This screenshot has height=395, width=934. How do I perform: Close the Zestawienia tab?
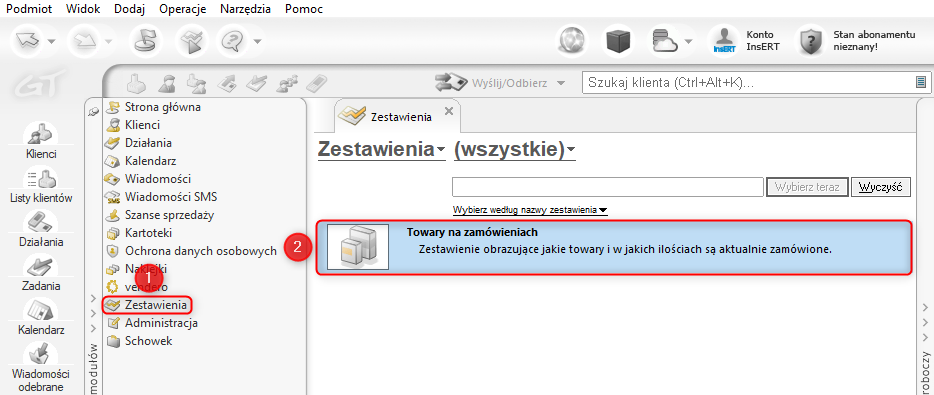449,111
